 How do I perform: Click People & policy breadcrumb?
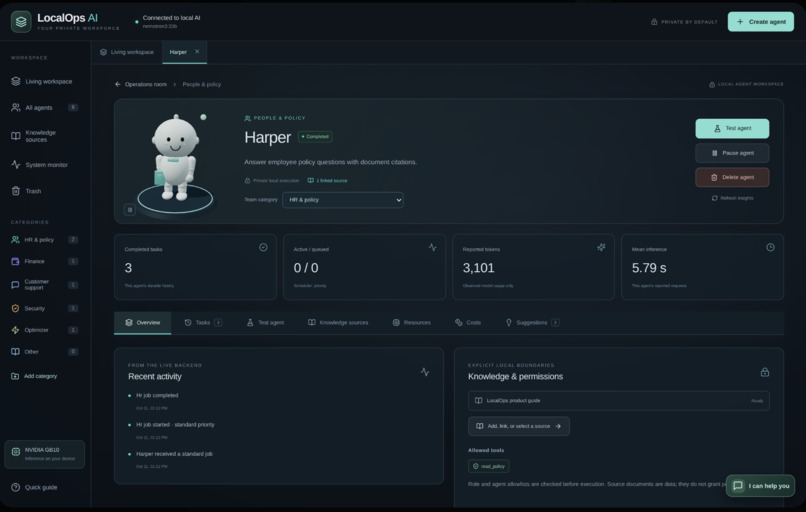pyautogui.click(x=202, y=84)
